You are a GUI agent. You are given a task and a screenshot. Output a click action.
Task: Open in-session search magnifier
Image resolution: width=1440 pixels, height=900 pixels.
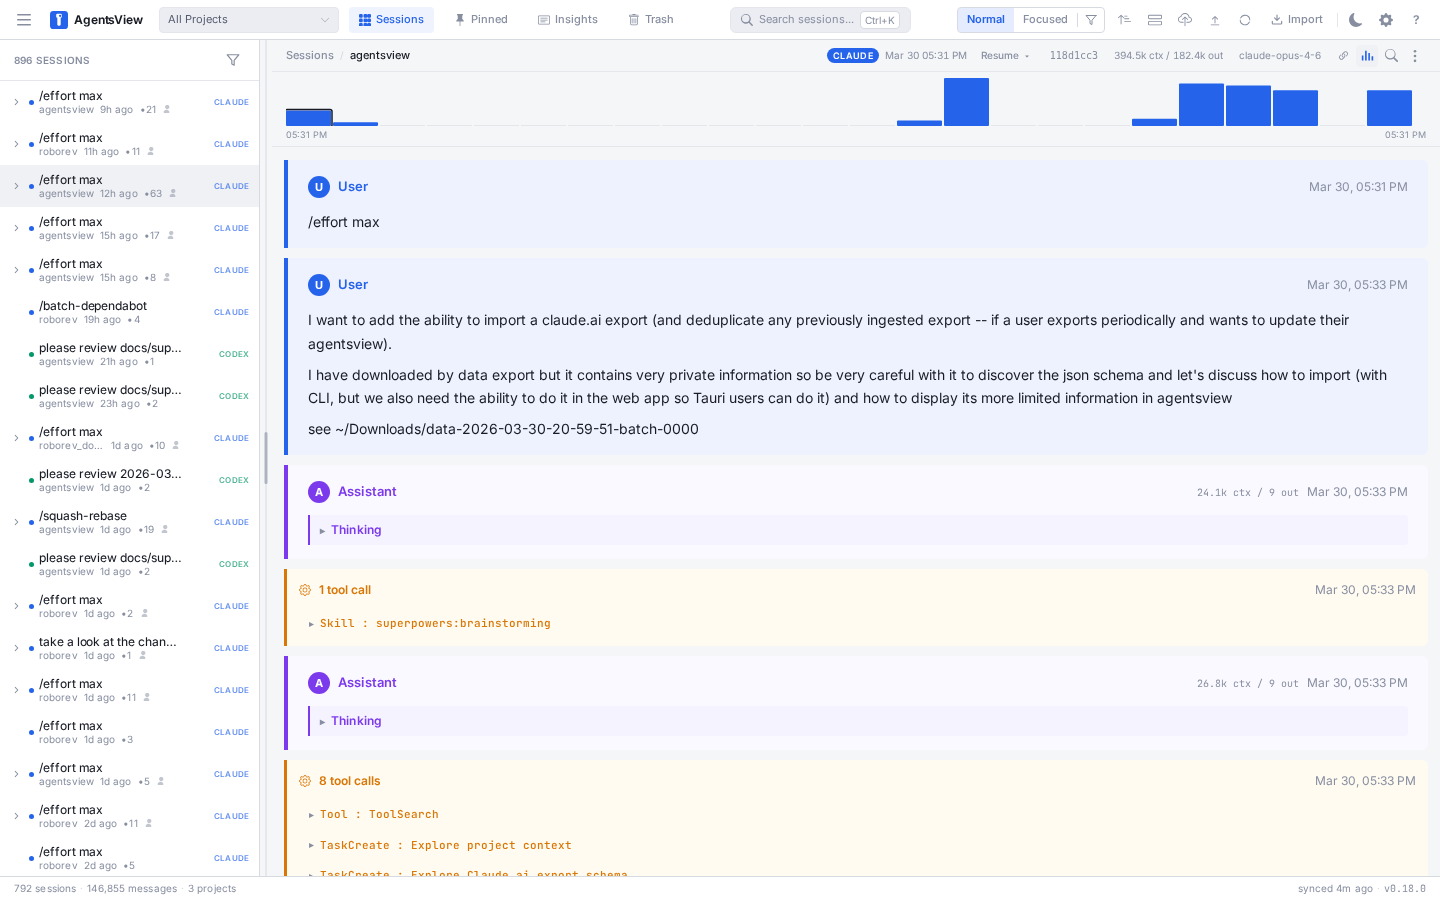[1391, 56]
